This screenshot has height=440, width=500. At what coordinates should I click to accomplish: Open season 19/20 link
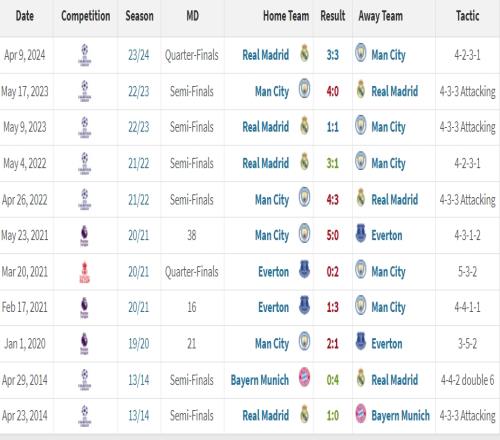coord(139,344)
